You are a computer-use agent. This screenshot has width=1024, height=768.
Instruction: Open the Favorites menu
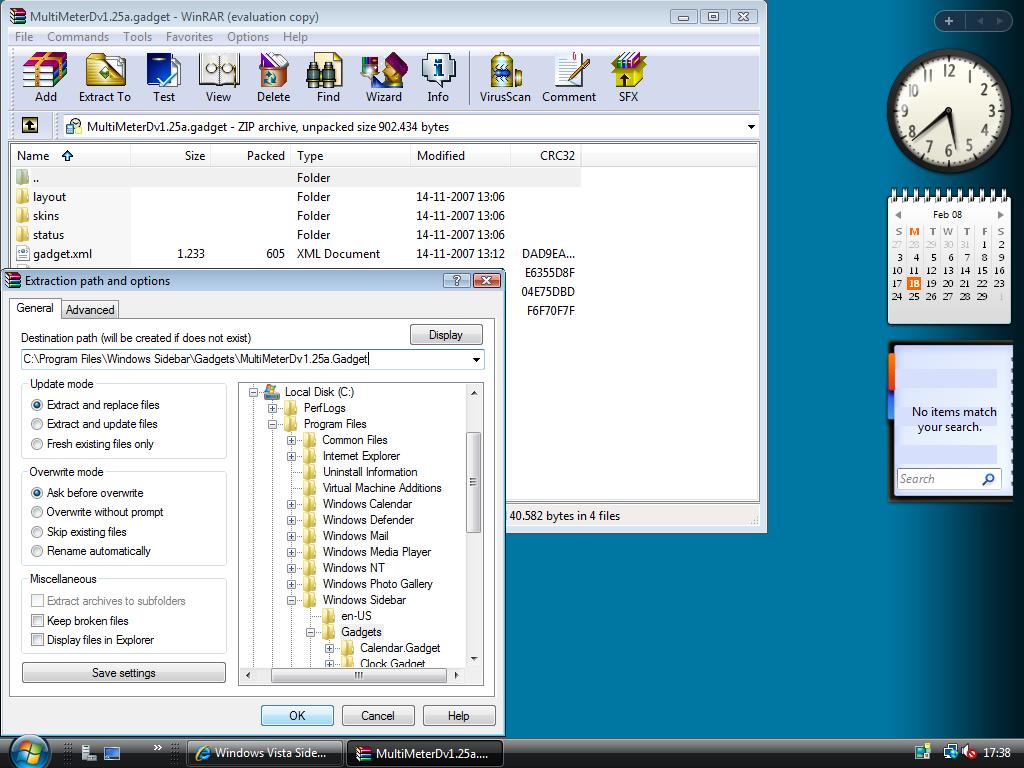pos(189,37)
